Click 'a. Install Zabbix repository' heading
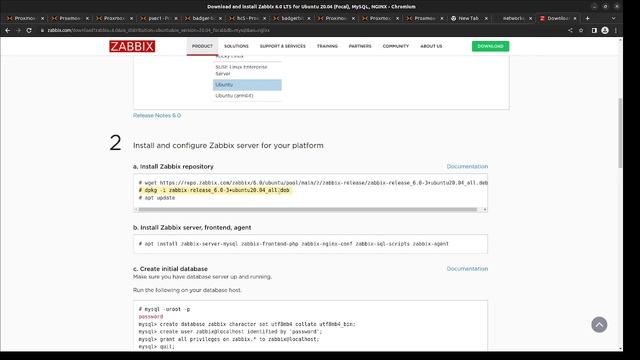The width and height of the screenshot is (640, 360). tap(173, 167)
